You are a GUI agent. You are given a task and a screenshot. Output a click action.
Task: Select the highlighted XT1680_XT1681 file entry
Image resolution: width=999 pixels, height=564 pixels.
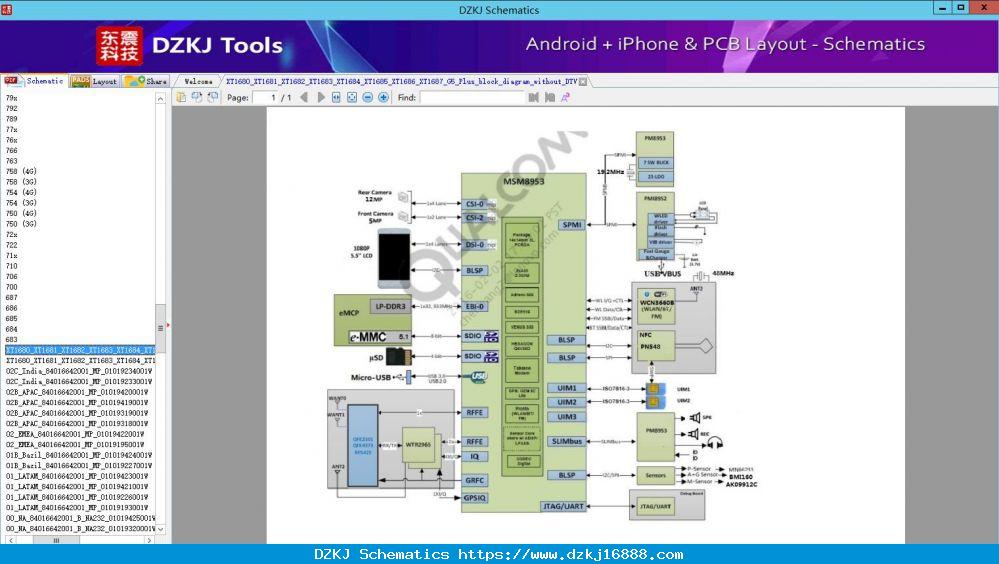click(80, 350)
